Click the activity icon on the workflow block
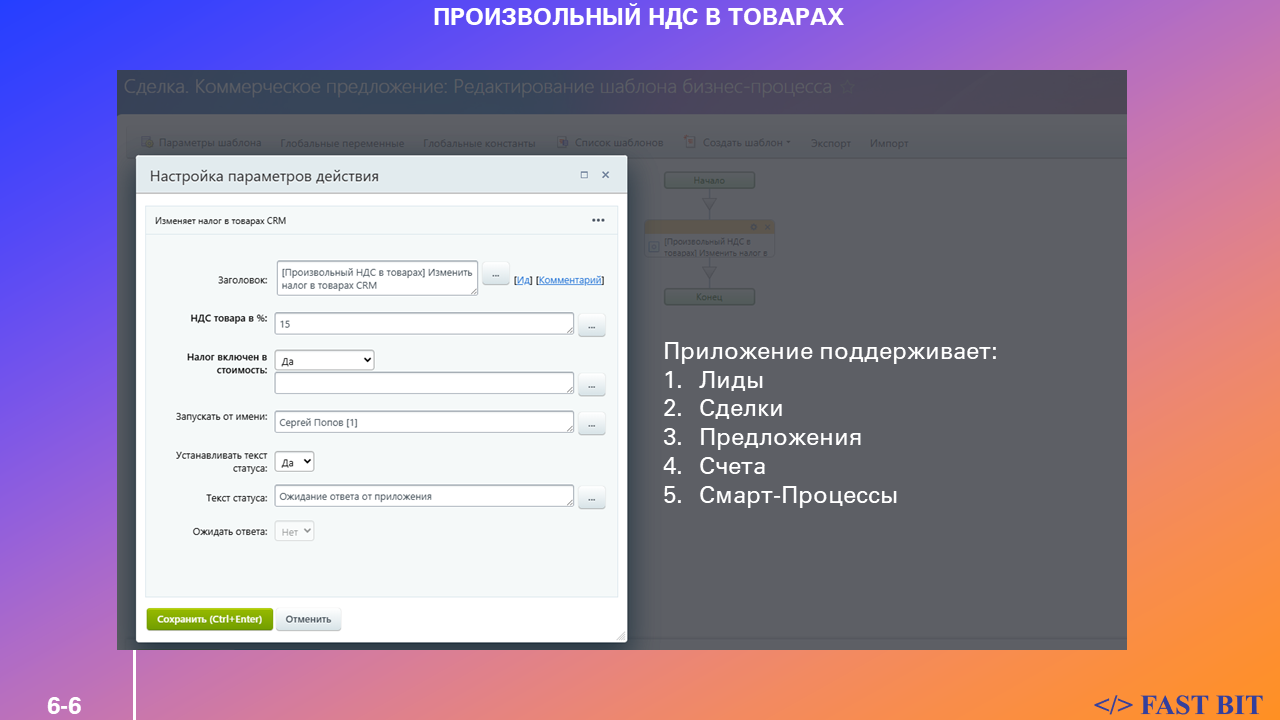The height and width of the screenshot is (720, 1280). pos(654,246)
